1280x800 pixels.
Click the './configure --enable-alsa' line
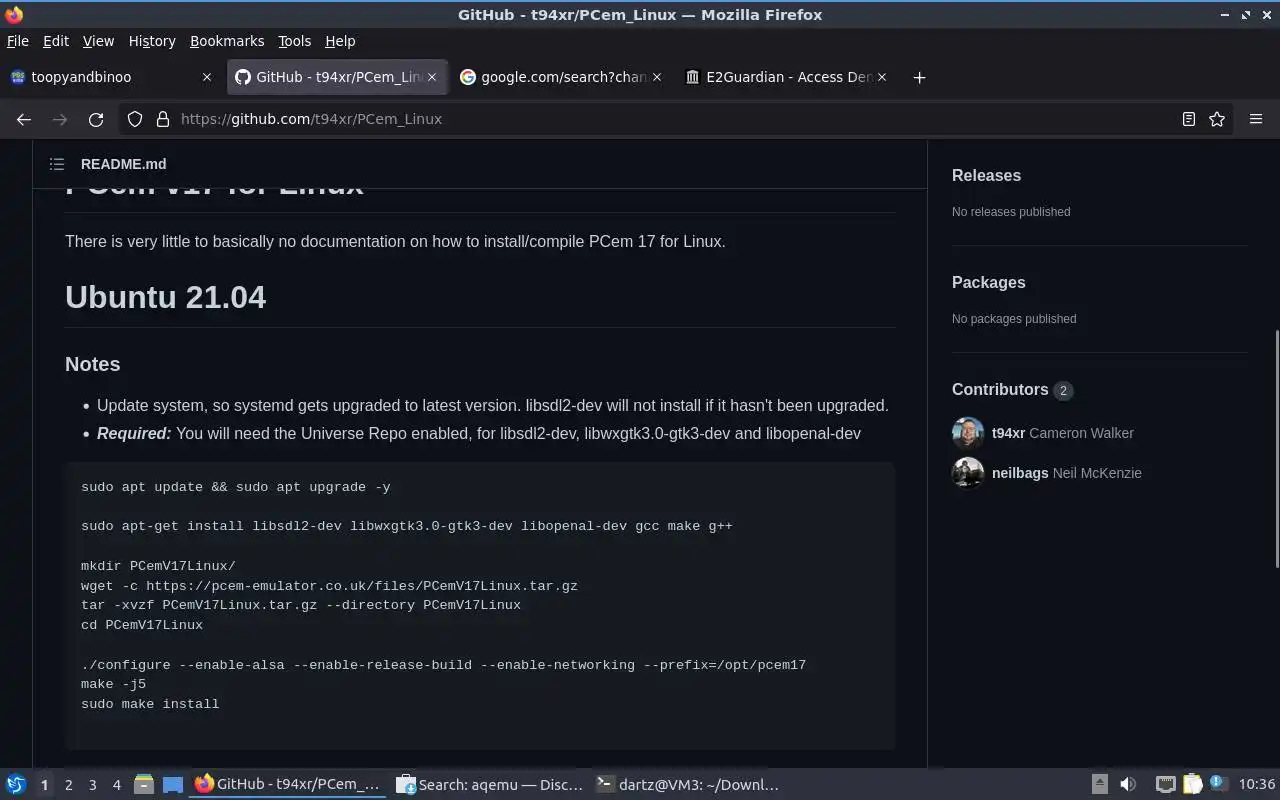click(x=443, y=665)
